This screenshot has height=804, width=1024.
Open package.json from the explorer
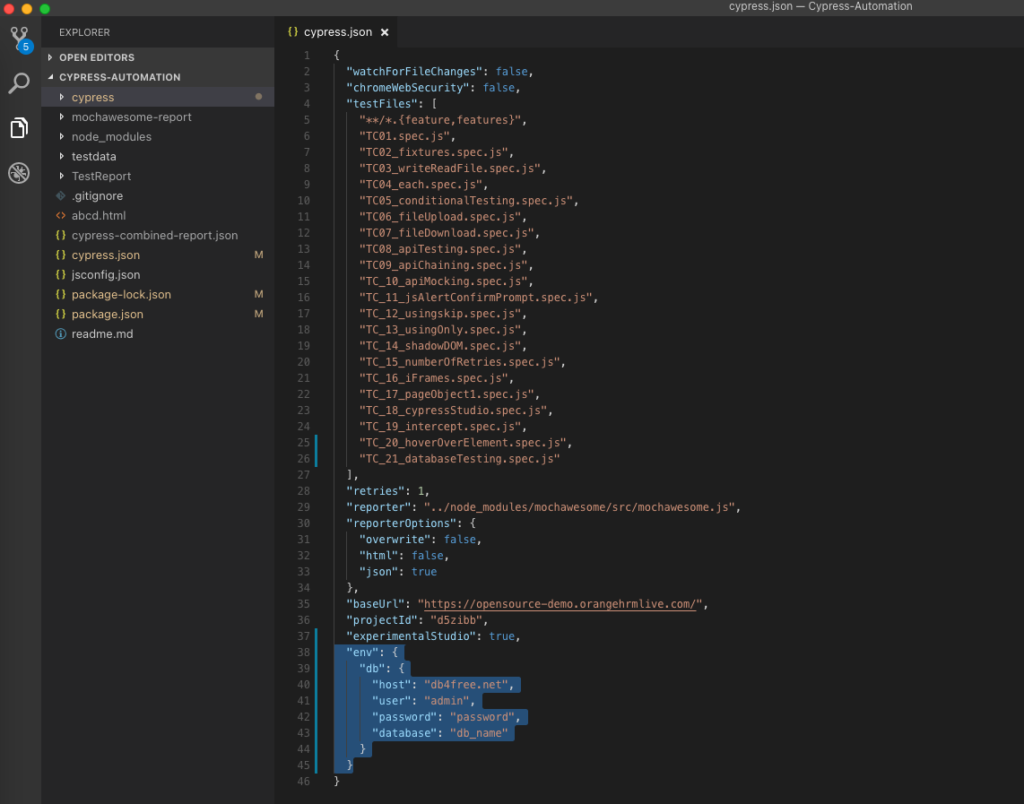point(107,314)
